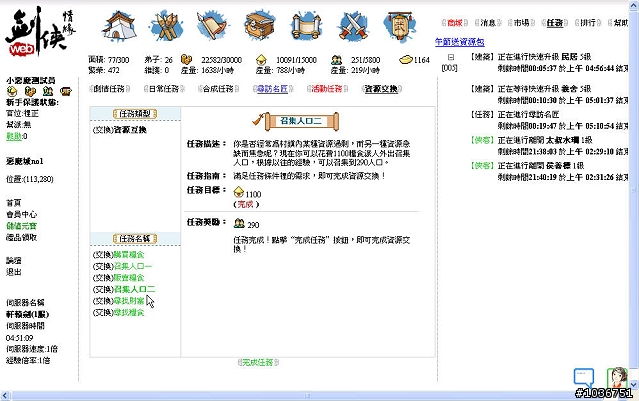Click queue entry 正在進行尋訪名匠

(x=549, y=120)
